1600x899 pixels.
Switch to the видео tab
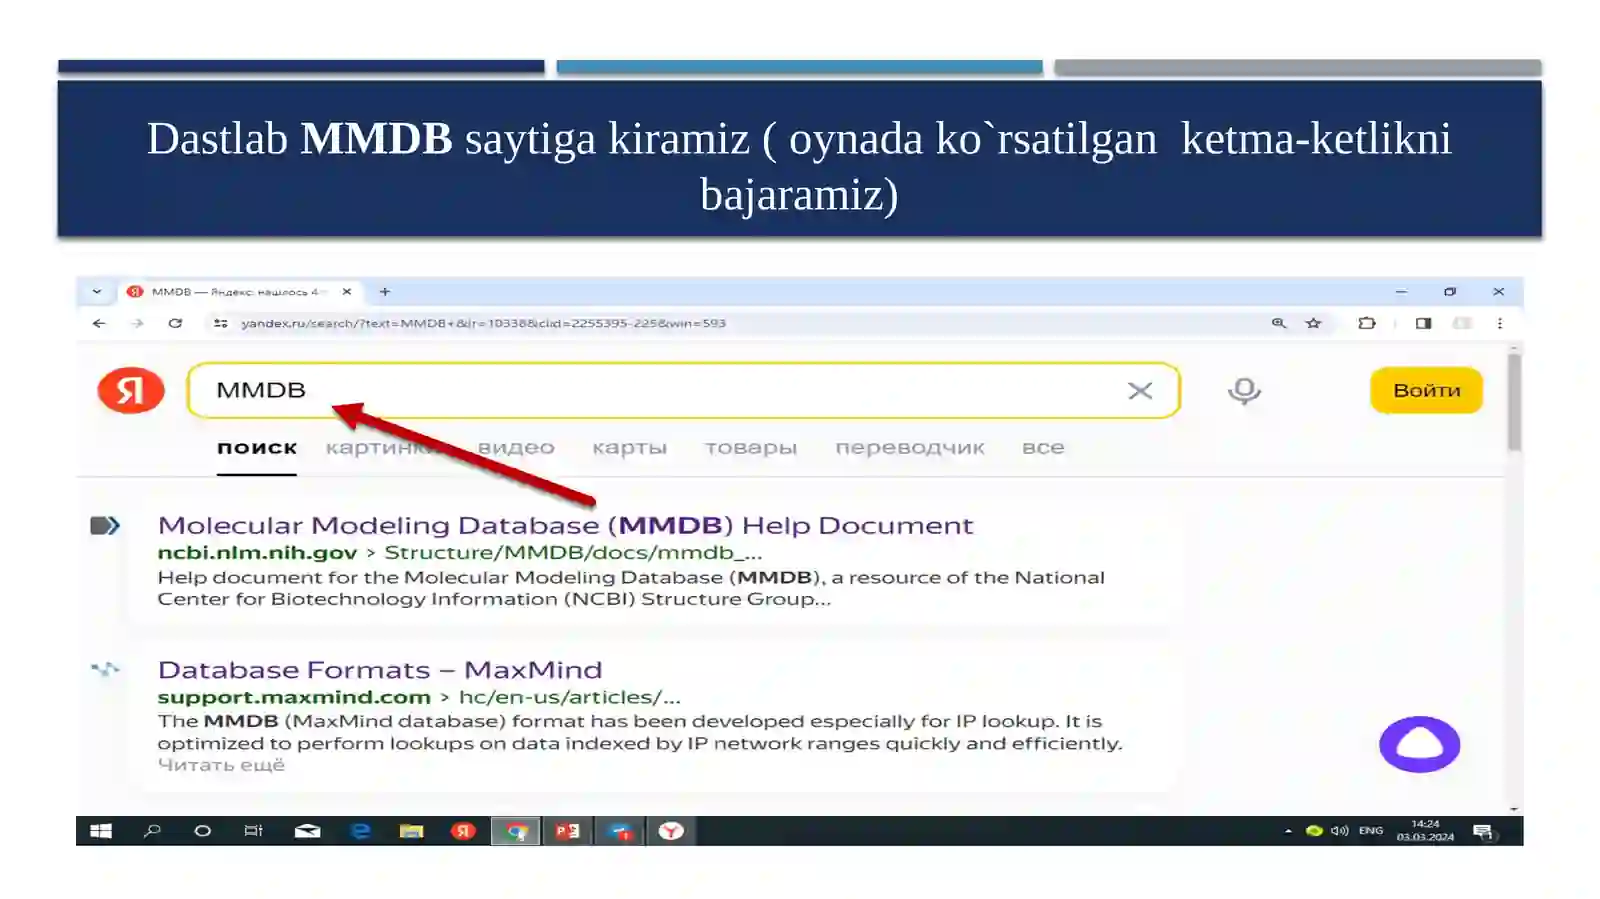coord(516,448)
